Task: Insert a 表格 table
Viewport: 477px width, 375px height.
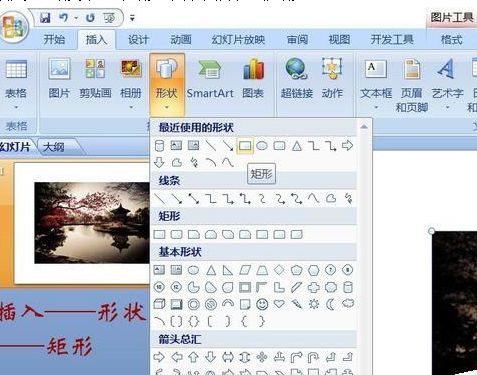Action: [16, 84]
